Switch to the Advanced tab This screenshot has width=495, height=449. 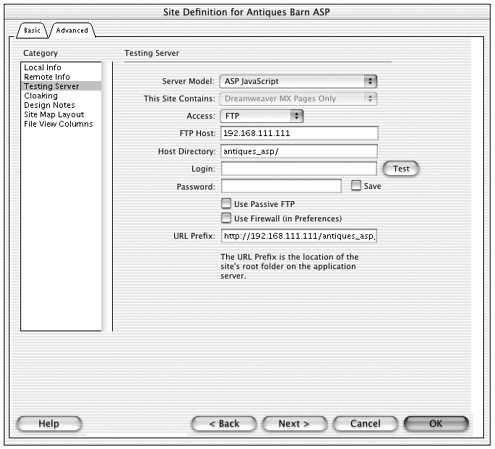(72, 30)
